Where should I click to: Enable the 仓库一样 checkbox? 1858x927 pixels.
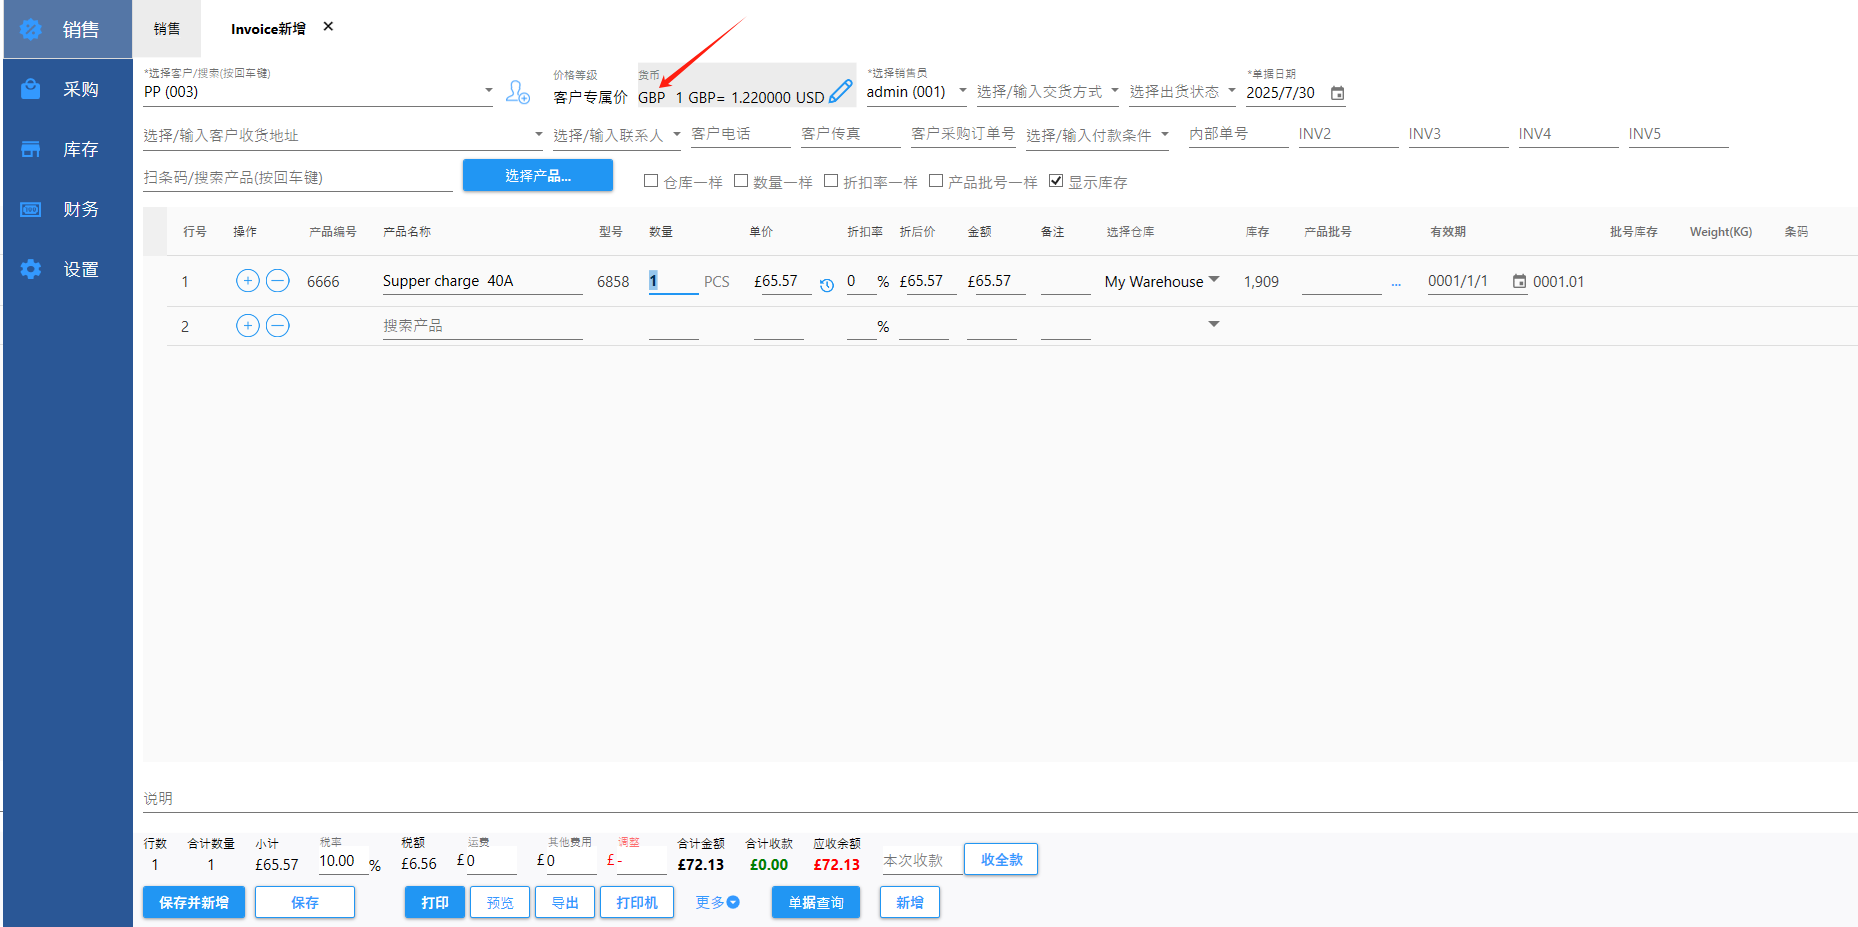point(651,181)
